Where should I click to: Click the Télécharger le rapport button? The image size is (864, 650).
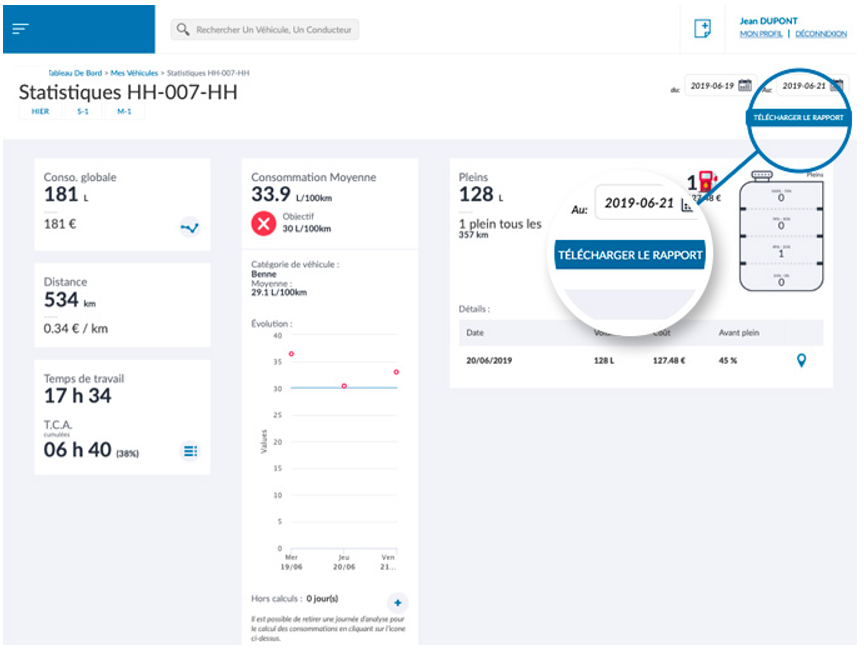coord(798,117)
